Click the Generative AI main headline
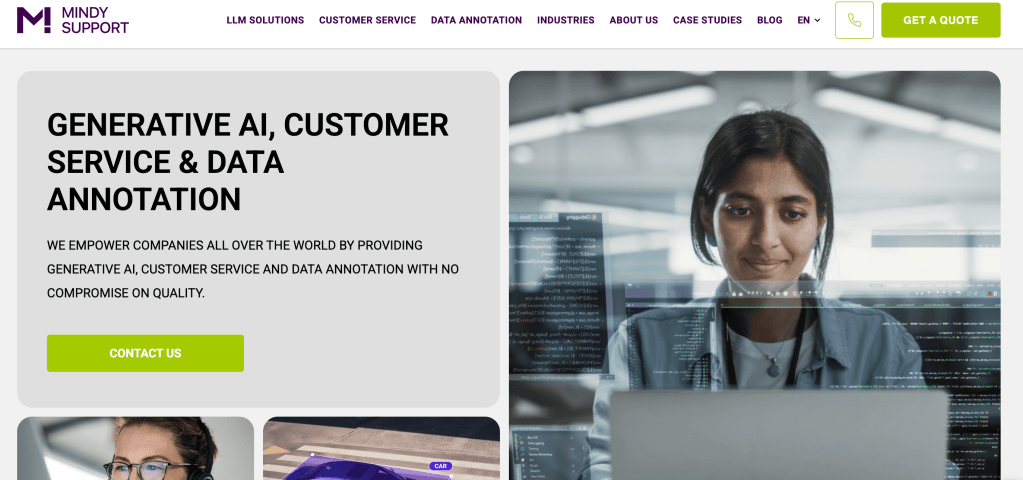 248,162
